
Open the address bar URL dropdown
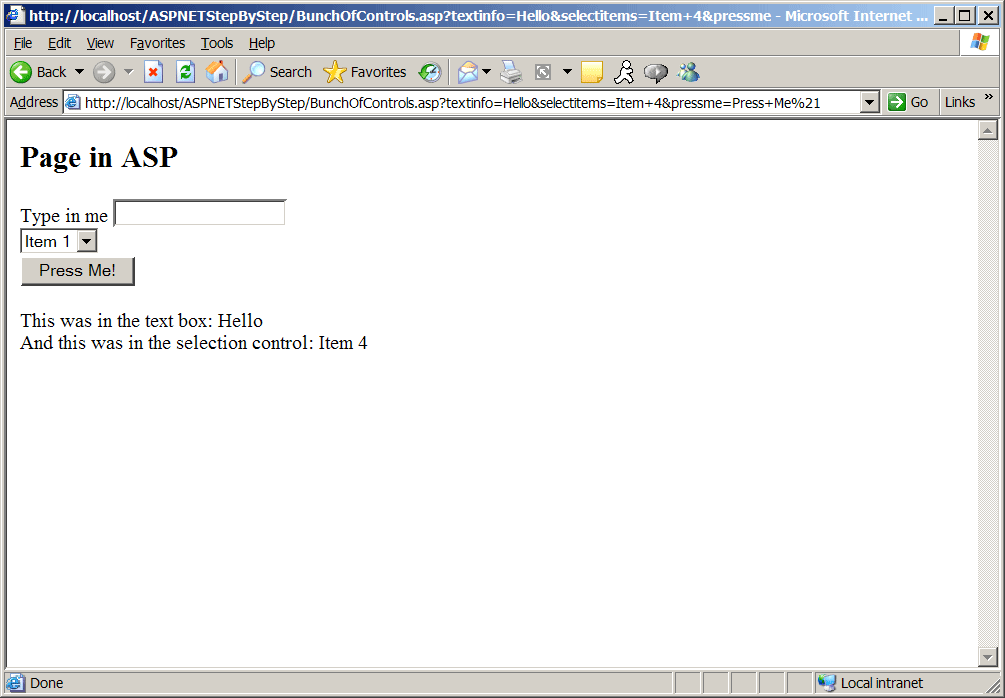[869, 102]
